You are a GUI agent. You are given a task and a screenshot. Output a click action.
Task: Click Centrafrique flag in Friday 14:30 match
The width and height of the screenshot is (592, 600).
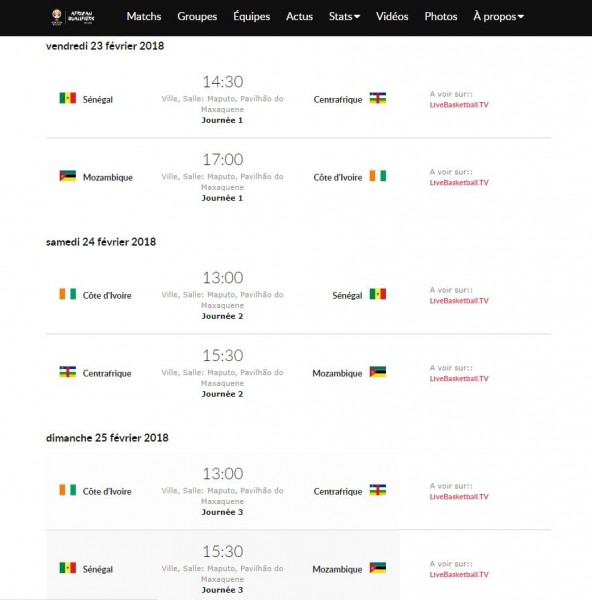(x=378, y=98)
